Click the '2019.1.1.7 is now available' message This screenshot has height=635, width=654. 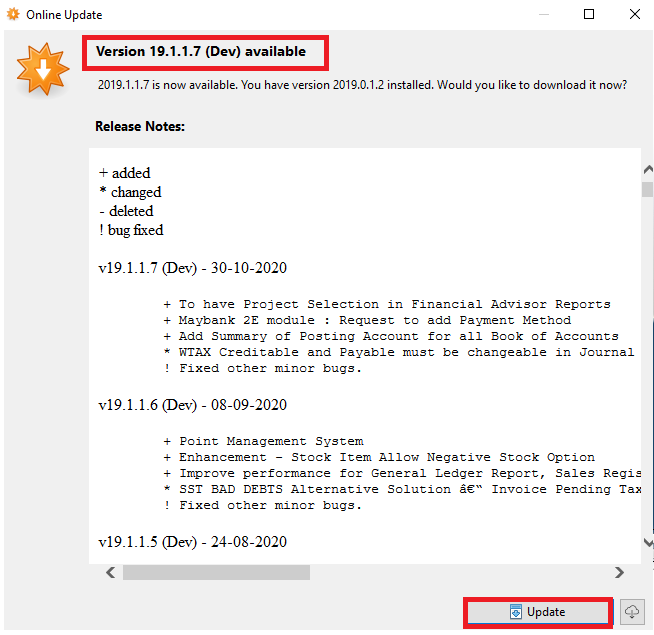(x=362, y=85)
